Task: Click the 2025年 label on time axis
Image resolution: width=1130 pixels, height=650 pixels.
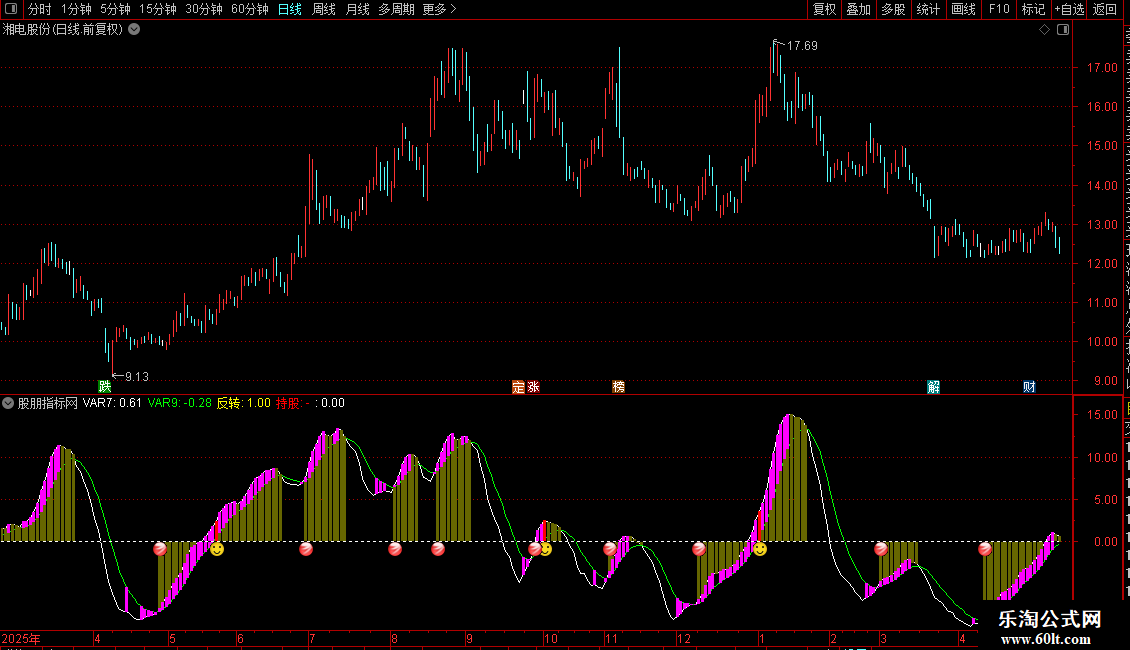Action: [21, 638]
